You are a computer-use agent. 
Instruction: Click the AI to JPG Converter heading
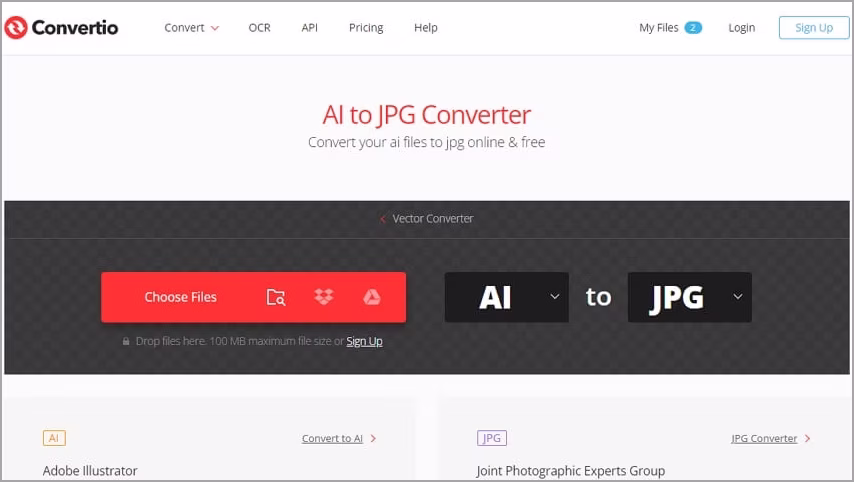(426, 115)
